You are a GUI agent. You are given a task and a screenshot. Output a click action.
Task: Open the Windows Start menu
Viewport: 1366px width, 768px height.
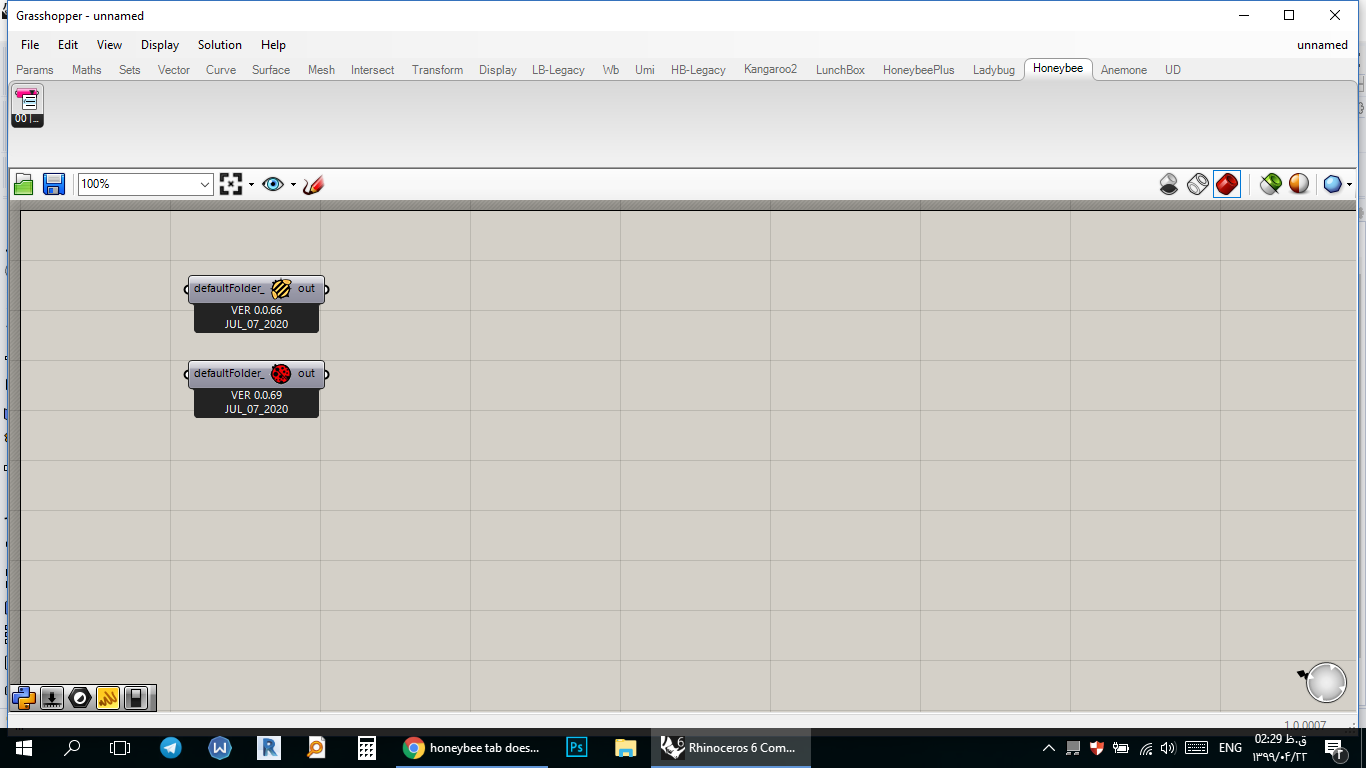(x=24, y=747)
